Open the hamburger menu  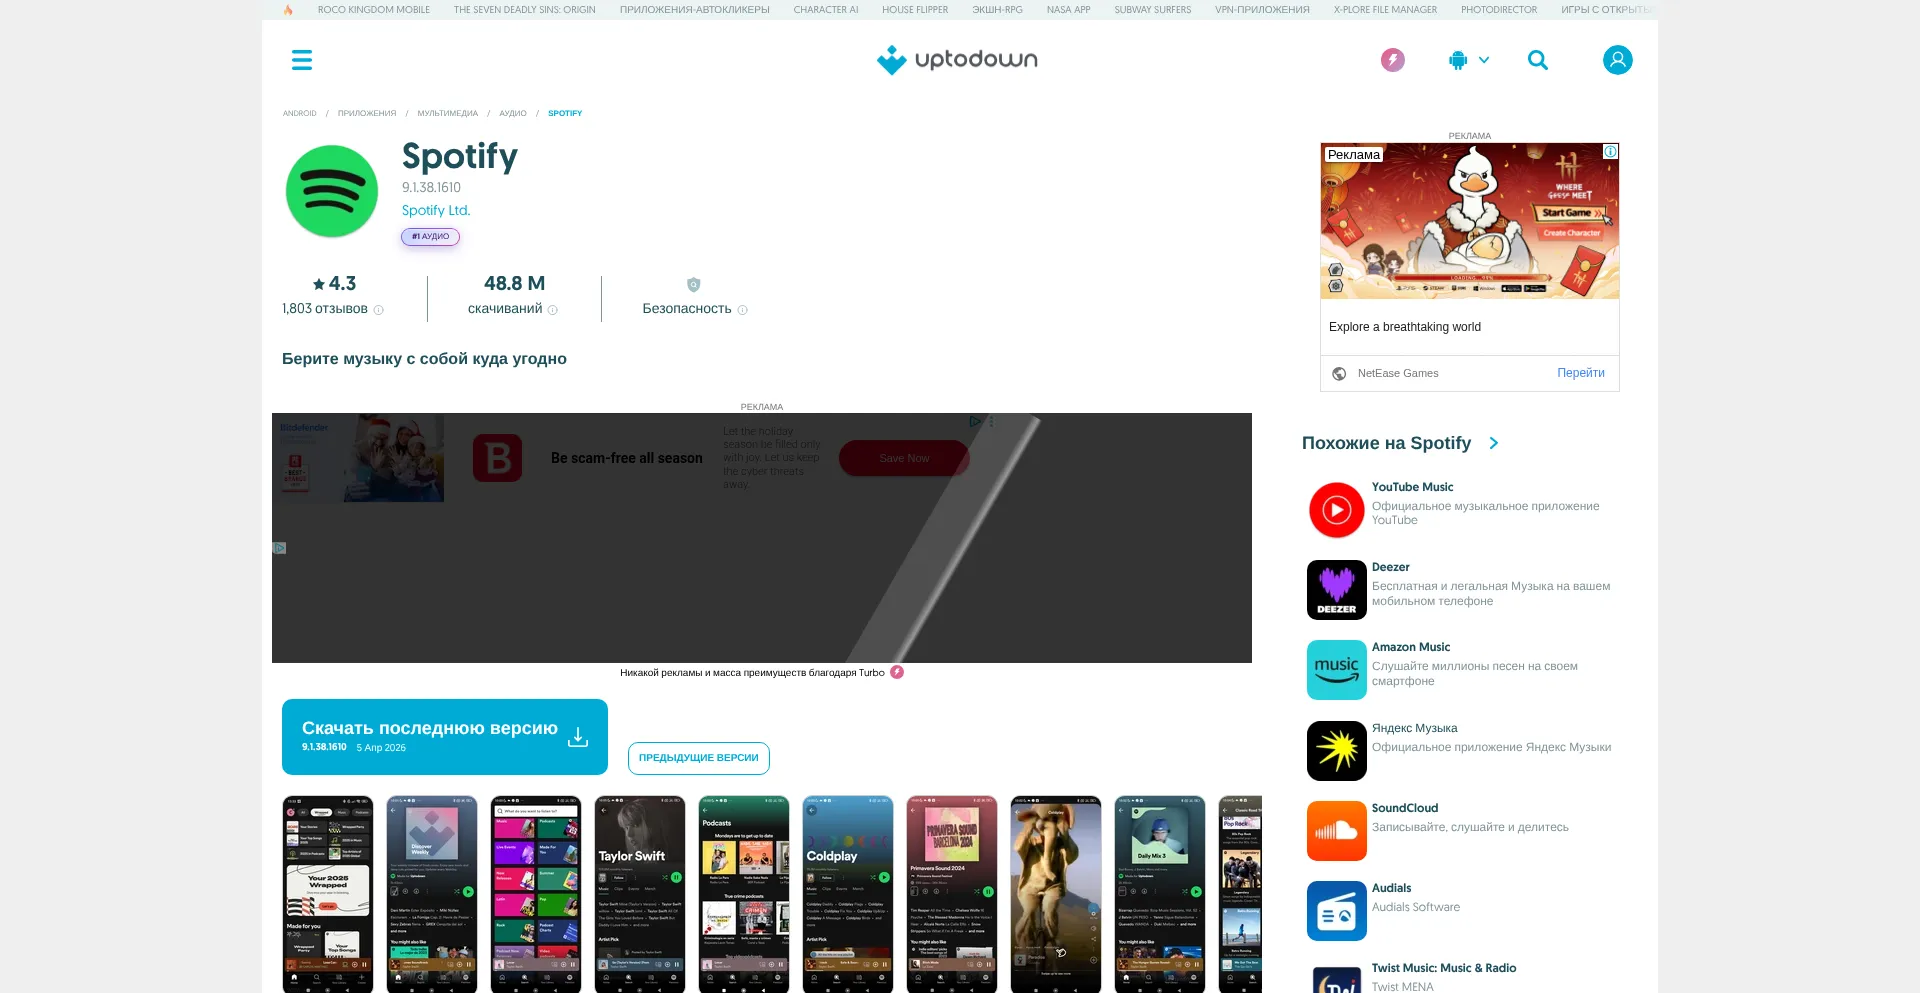point(302,60)
